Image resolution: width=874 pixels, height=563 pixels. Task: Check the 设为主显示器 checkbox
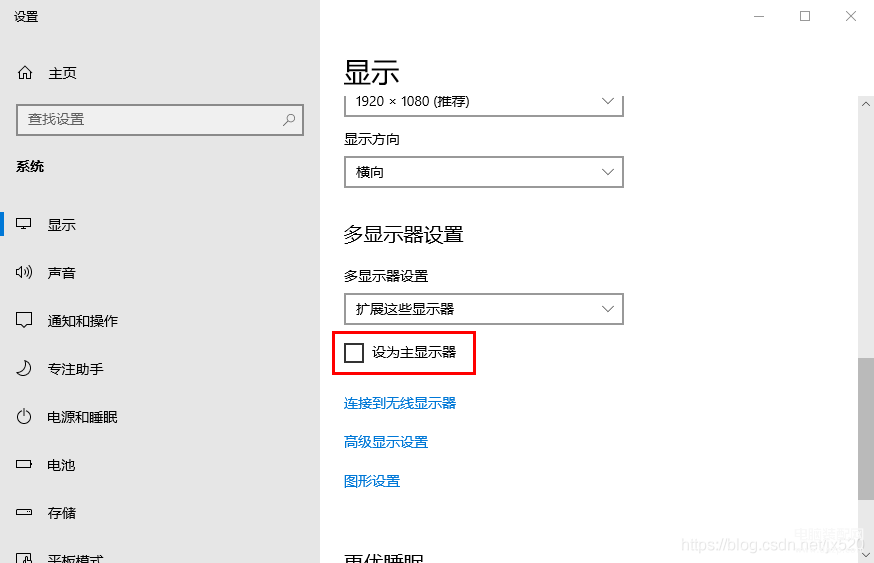pyautogui.click(x=354, y=353)
